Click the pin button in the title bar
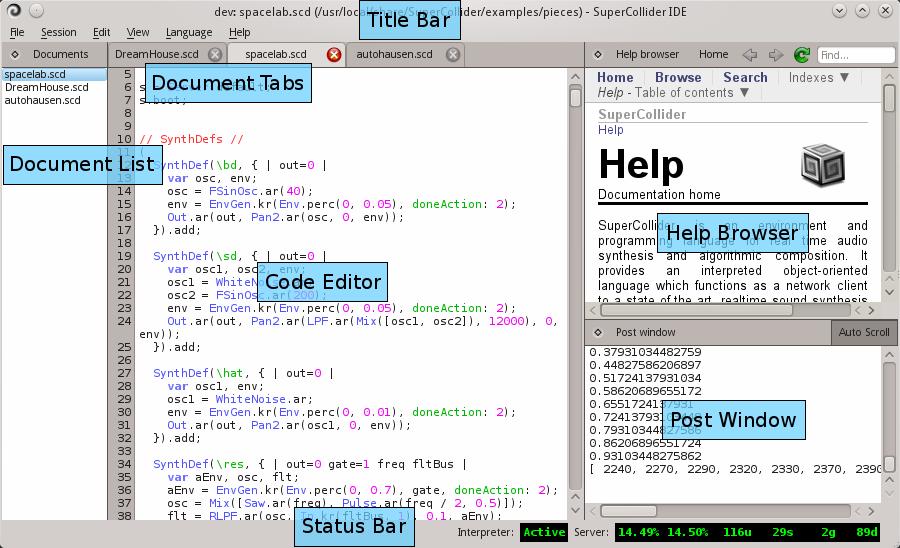The image size is (900, 548). click(x=36, y=10)
